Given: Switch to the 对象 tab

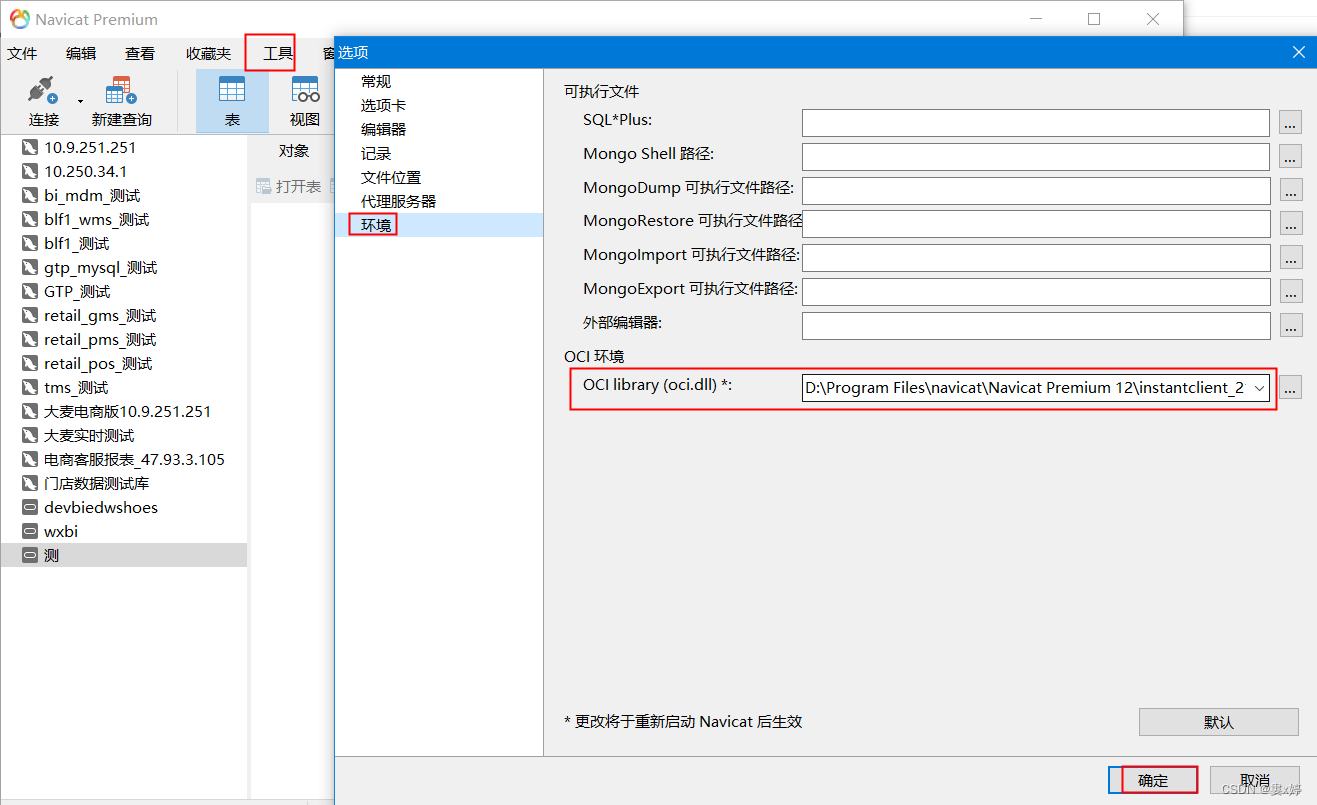Looking at the screenshot, I should (294, 151).
